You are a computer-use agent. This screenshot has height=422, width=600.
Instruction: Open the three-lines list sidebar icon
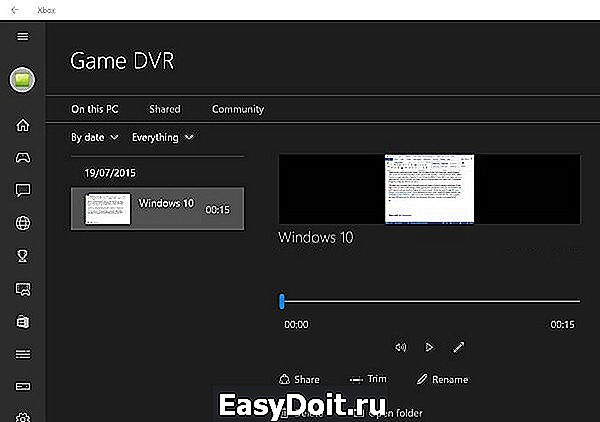pyautogui.click(x=23, y=354)
